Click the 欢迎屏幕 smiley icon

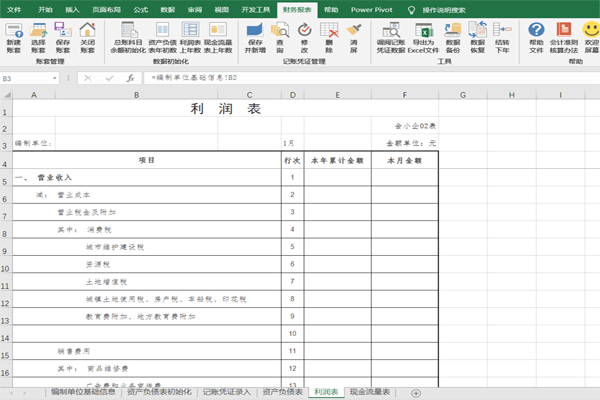tap(591, 38)
